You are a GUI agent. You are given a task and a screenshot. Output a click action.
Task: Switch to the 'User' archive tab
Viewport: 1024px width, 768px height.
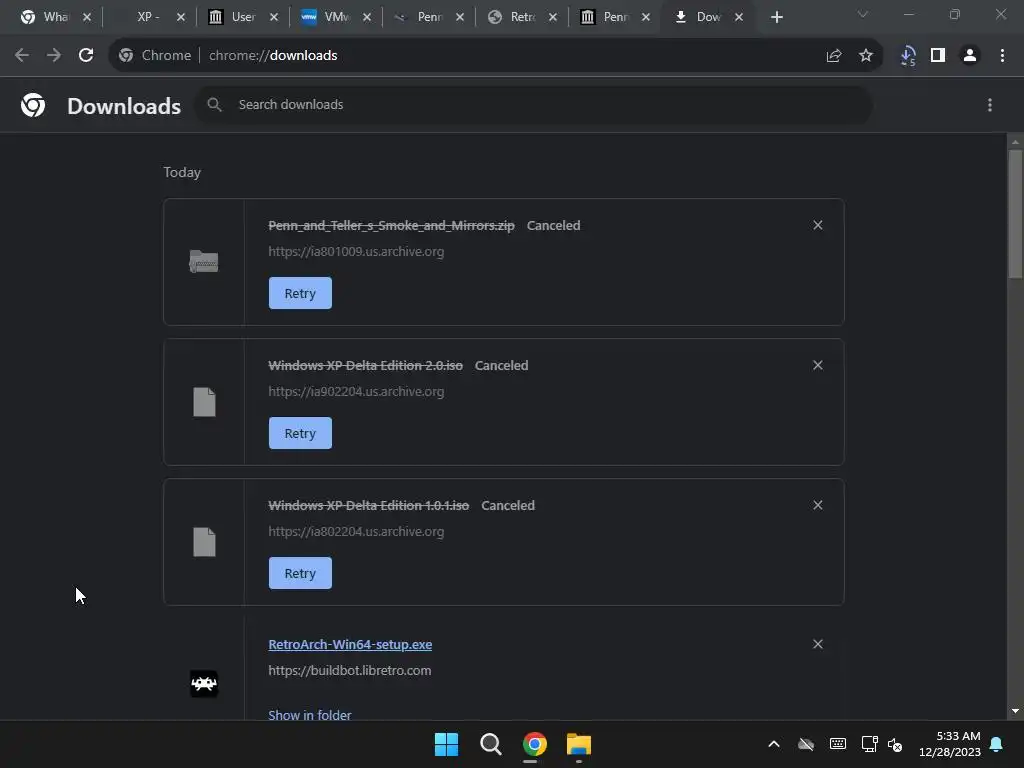(x=243, y=17)
